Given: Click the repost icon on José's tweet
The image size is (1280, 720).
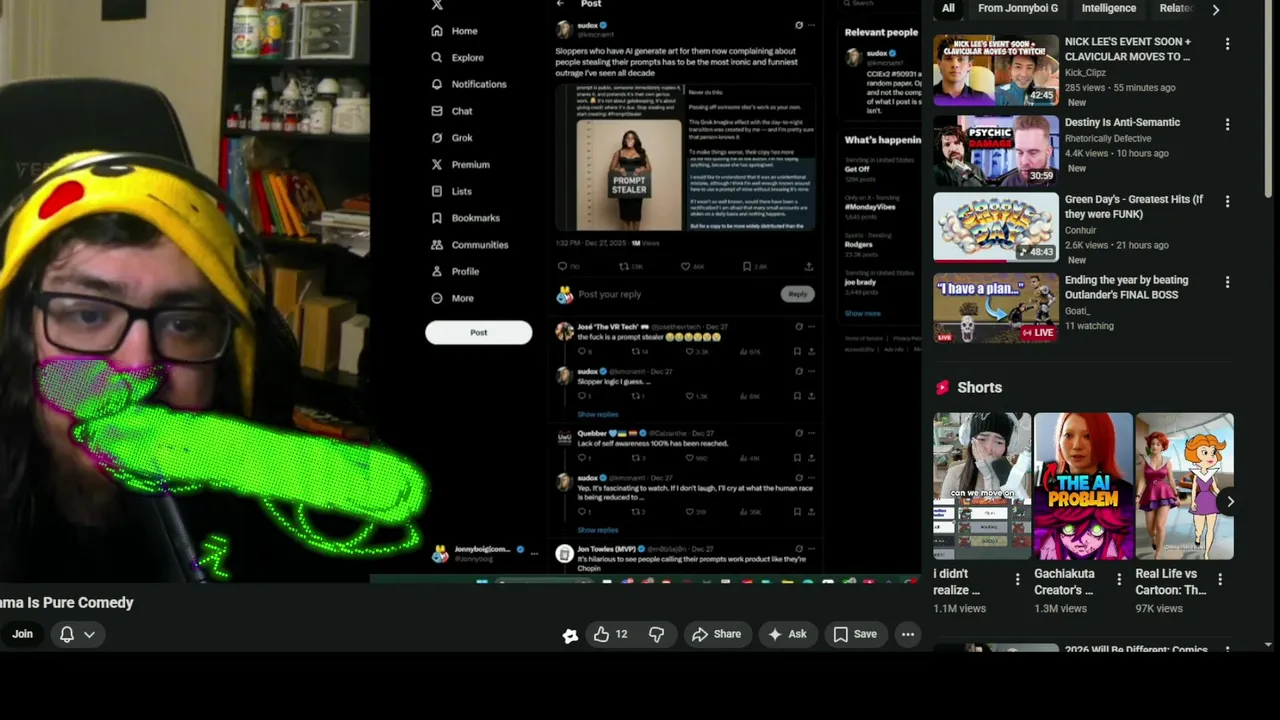Looking at the screenshot, I should tap(635, 352).
